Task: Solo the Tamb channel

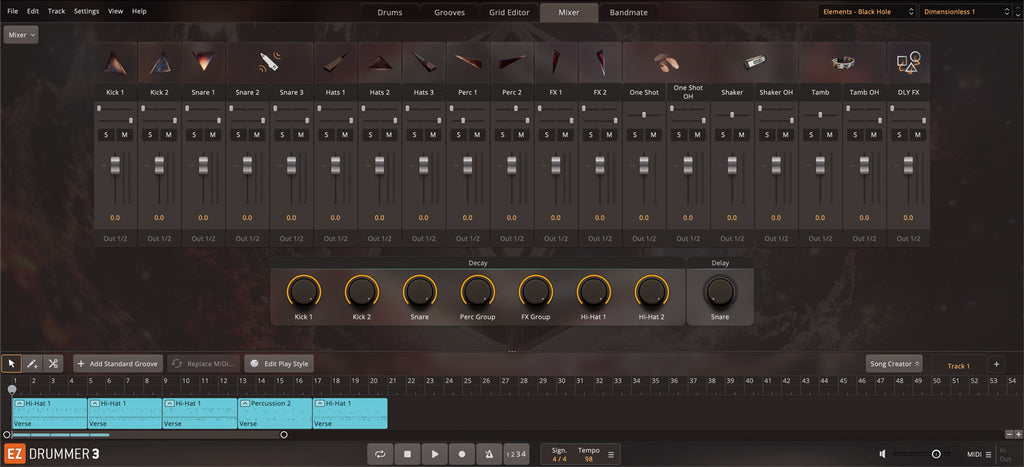Action: point(812,135)
